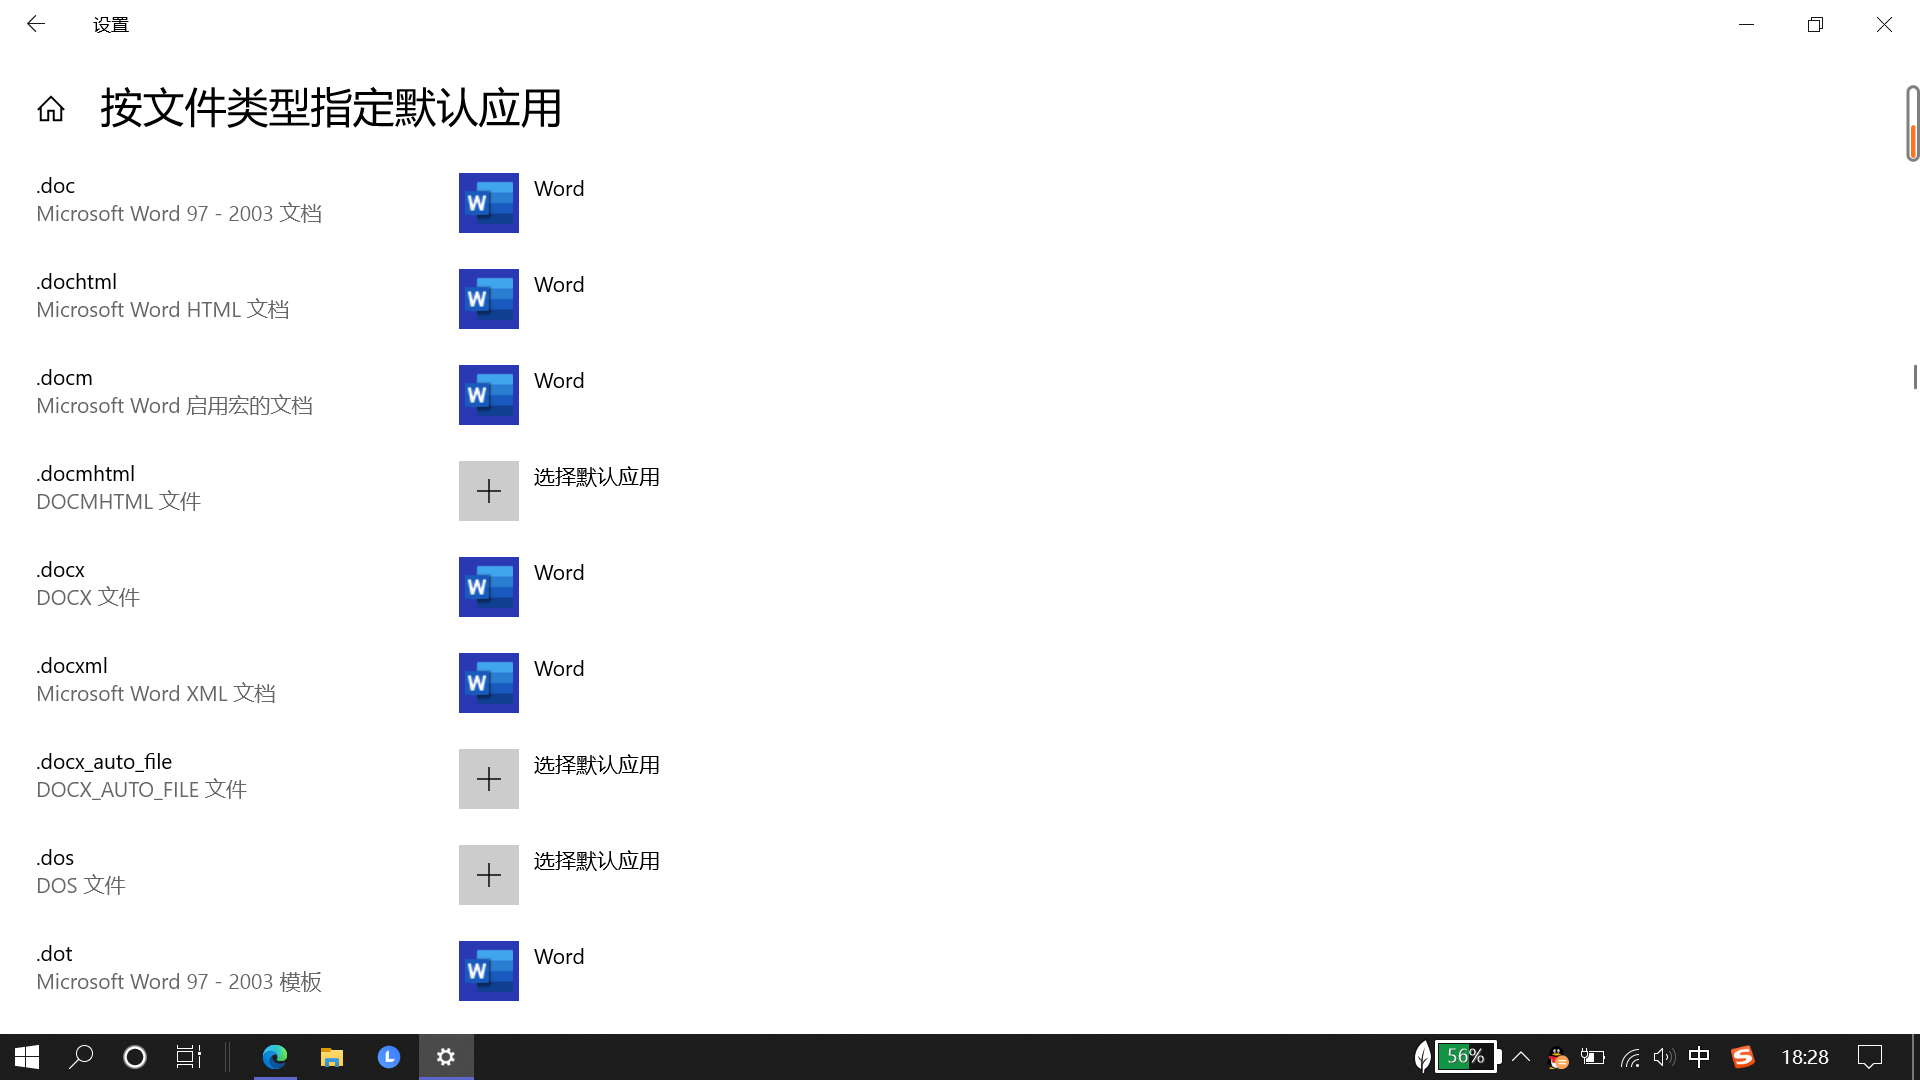
Task: Open File Explorer from taskbar
Action: click(332, 1057)
